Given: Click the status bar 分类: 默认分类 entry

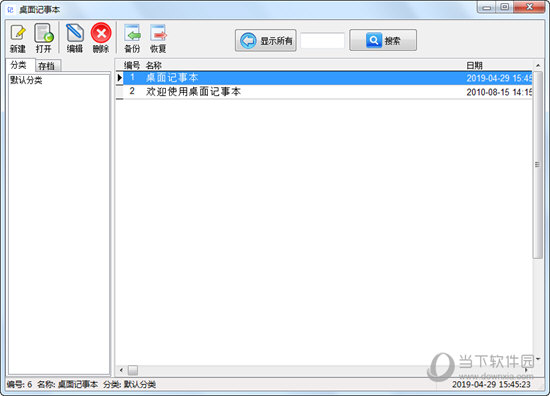Looking at the screenshot, I should coord(129,384).
